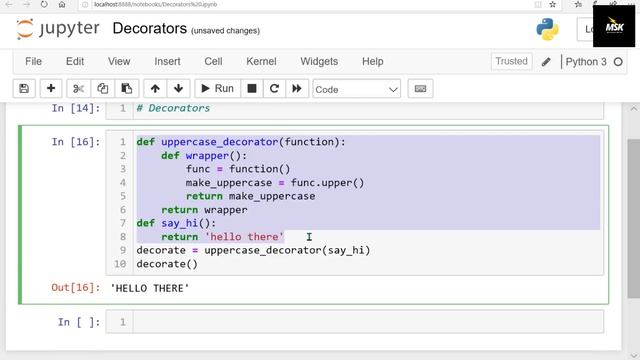Click the browser back arrow
This screenshot has width=640, height=360.
point(9,4)
